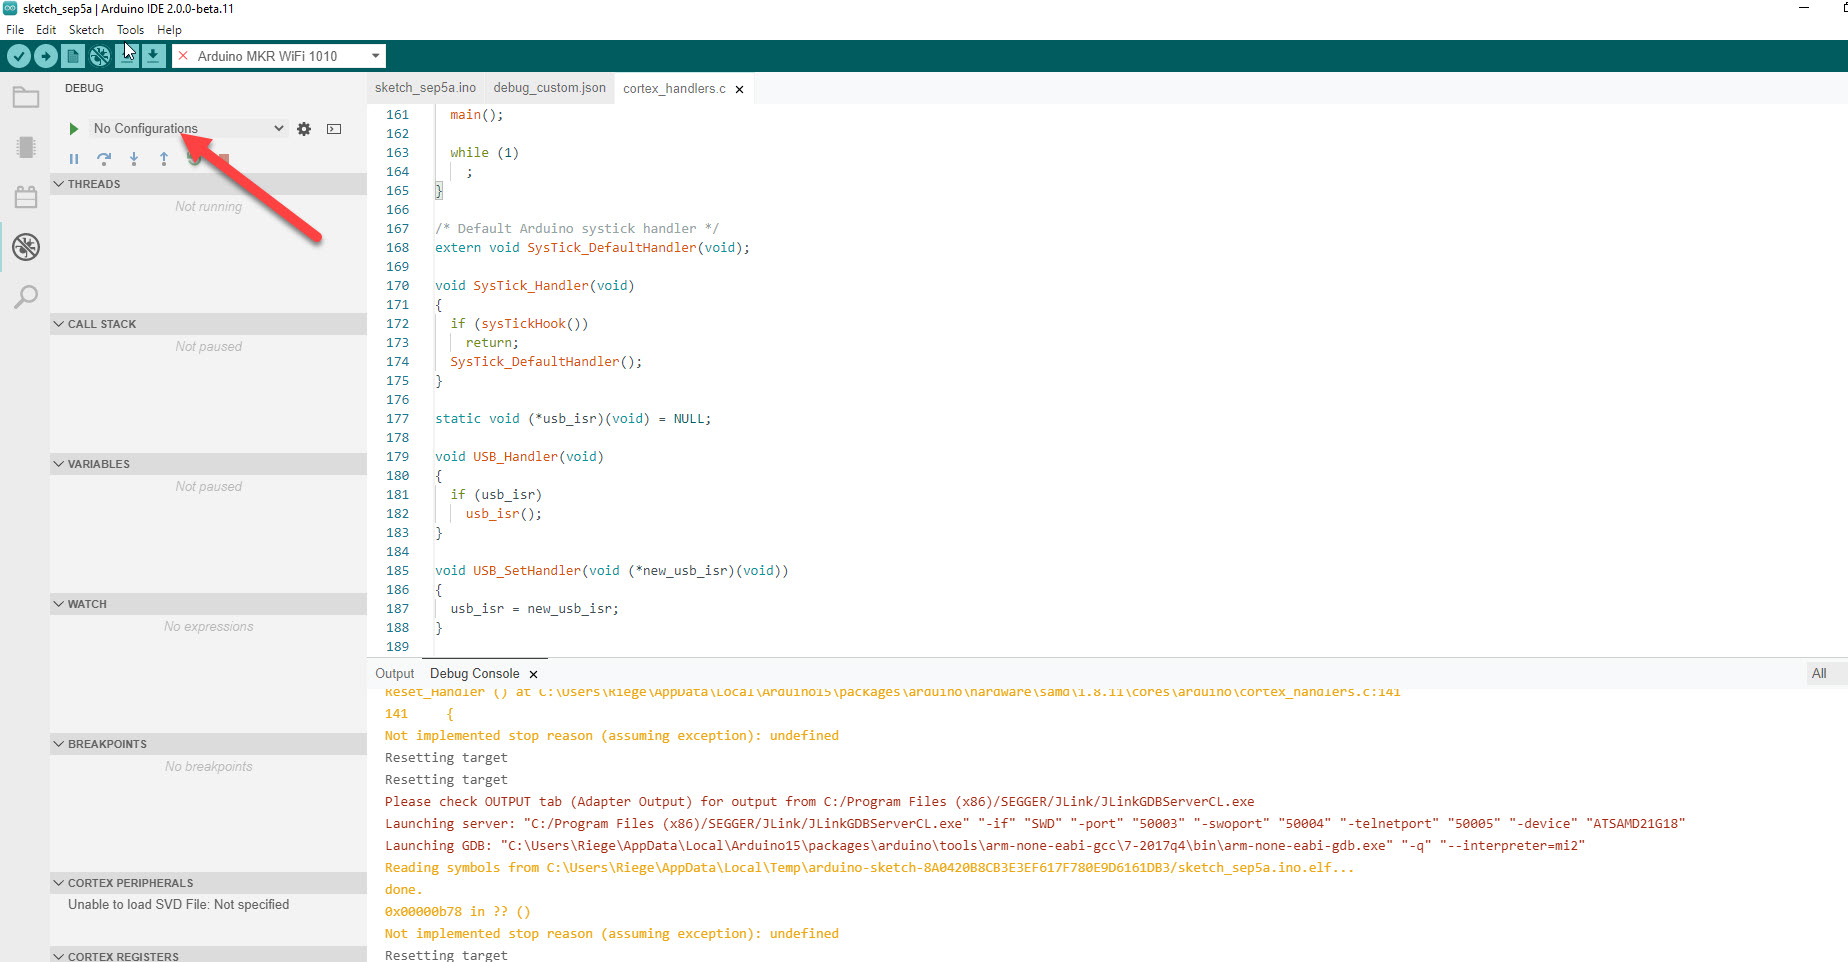
Task: Switch to the Output tab
Action: pos(394,673)
